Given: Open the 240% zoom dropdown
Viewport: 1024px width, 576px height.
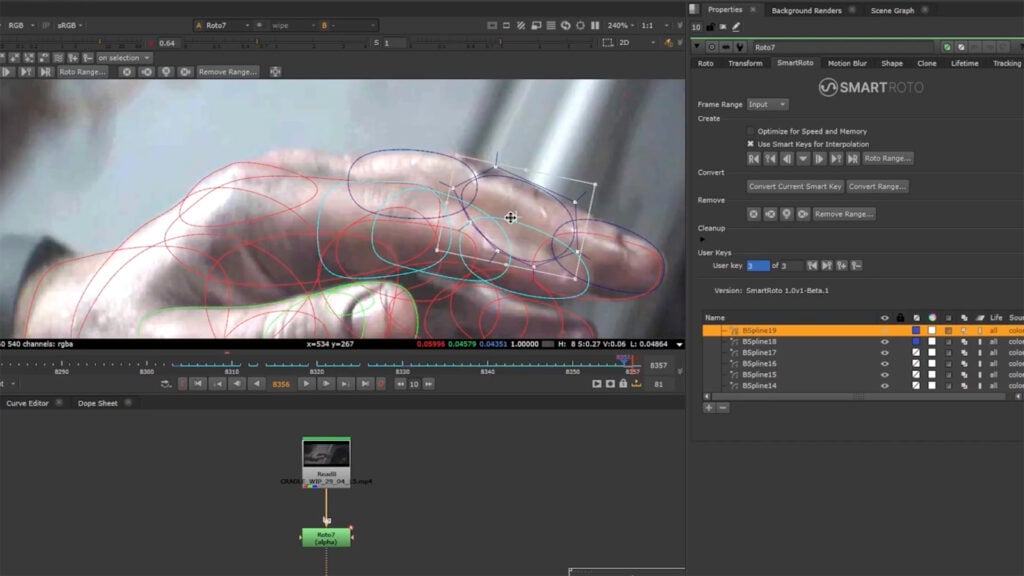Looking at the screenshot, I should [621, 25].
